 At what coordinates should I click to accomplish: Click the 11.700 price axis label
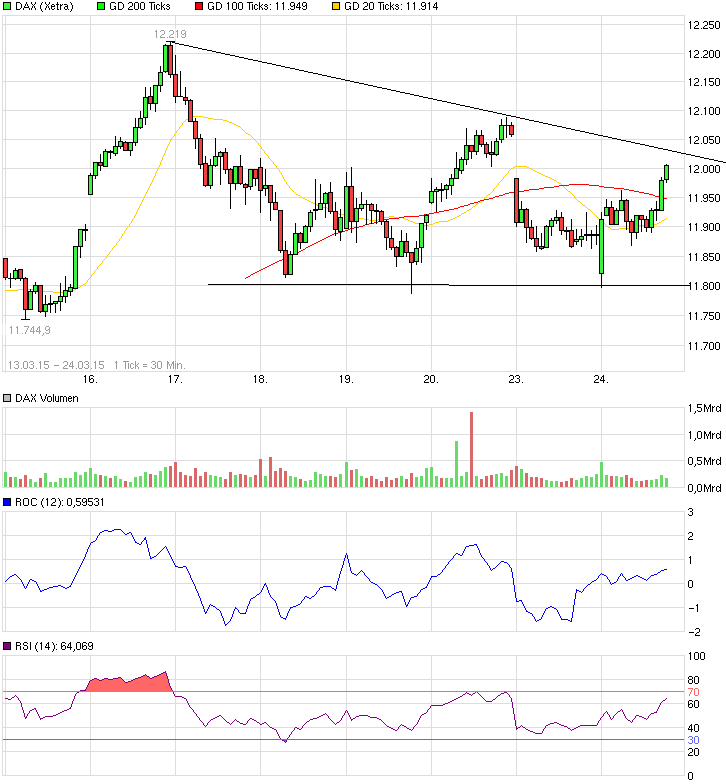point(704,346)
